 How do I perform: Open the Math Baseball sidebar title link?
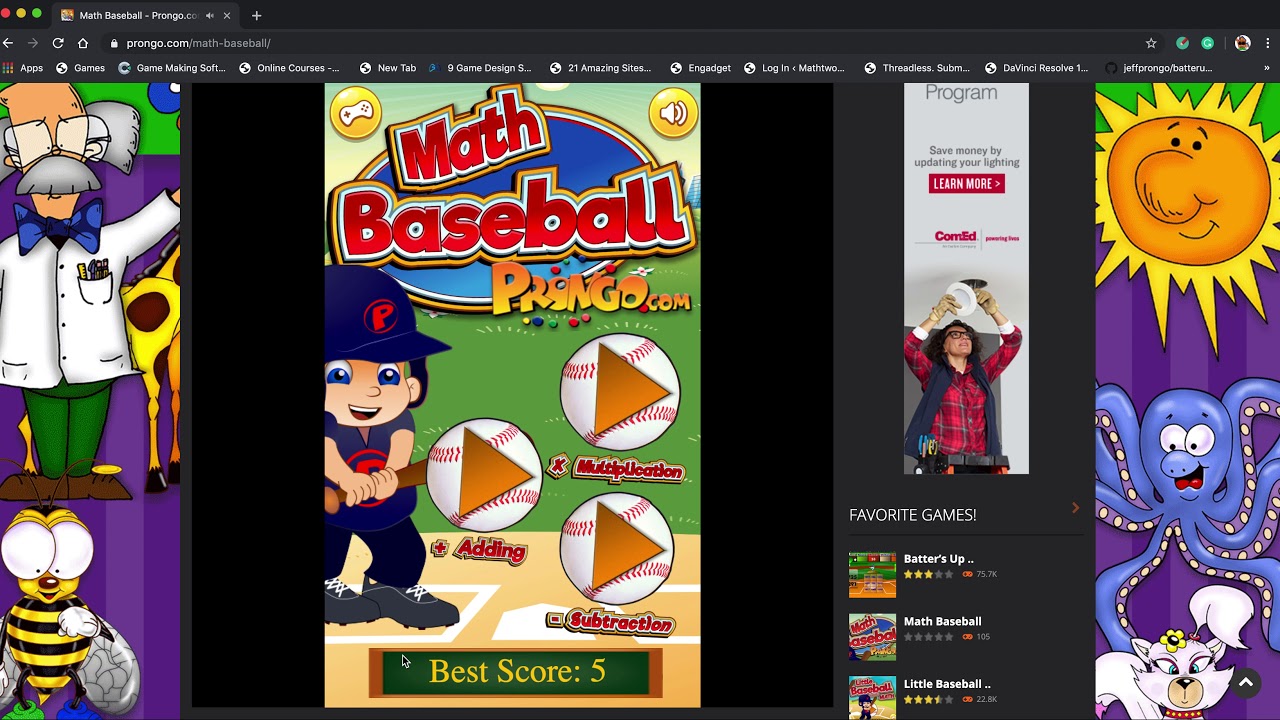tap(942, 621)
